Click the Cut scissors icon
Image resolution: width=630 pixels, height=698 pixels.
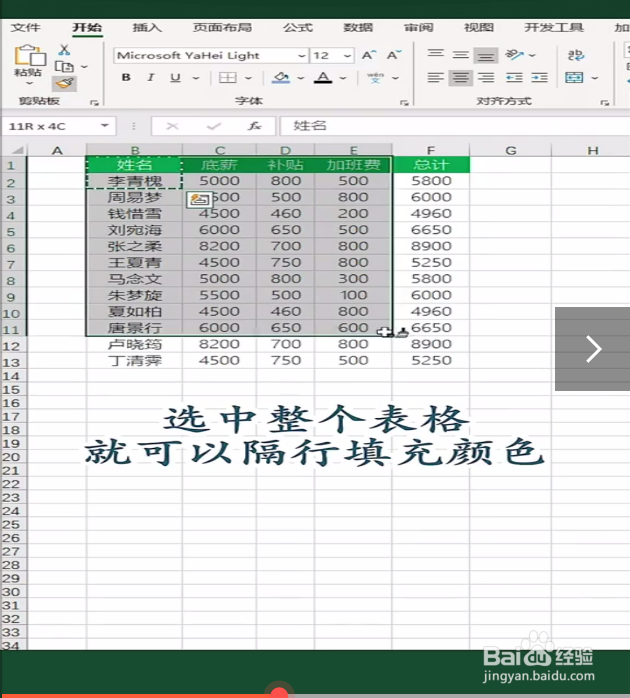tap(65, 50)
